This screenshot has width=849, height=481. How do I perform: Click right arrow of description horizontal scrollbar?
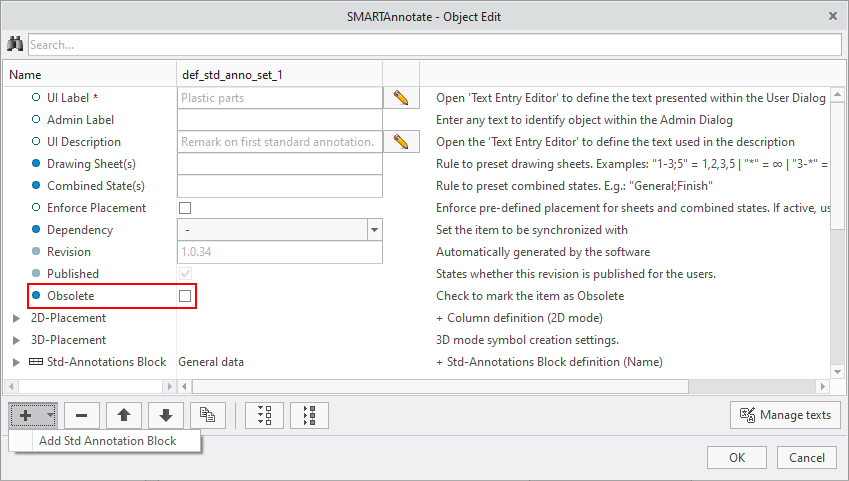click(823, 386)
